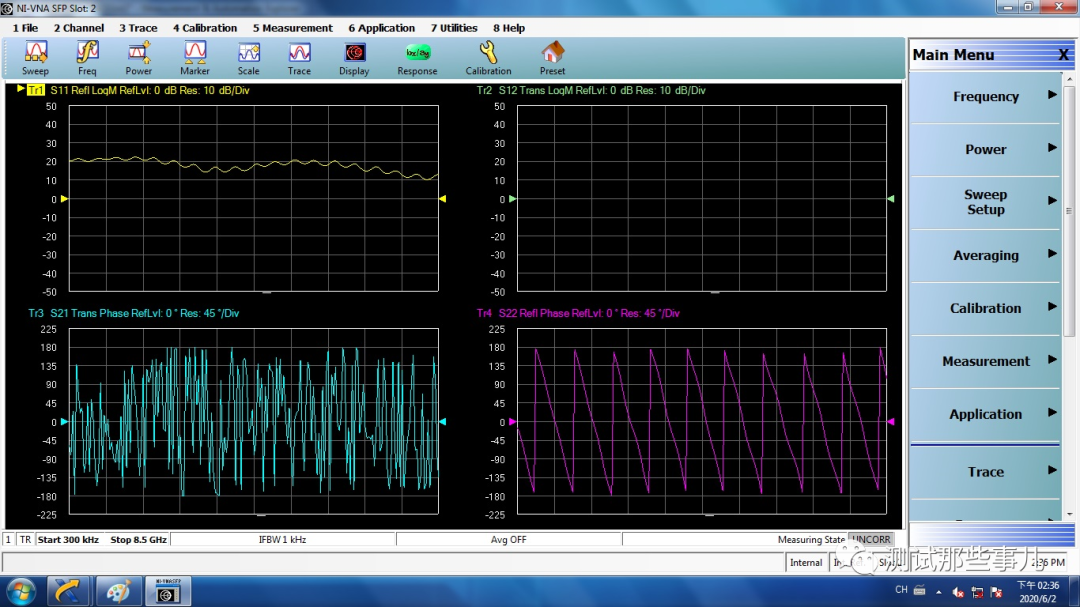Open the 5 Measurement menu
This screenshot has width=1080, height=607.
coord(292,28)
